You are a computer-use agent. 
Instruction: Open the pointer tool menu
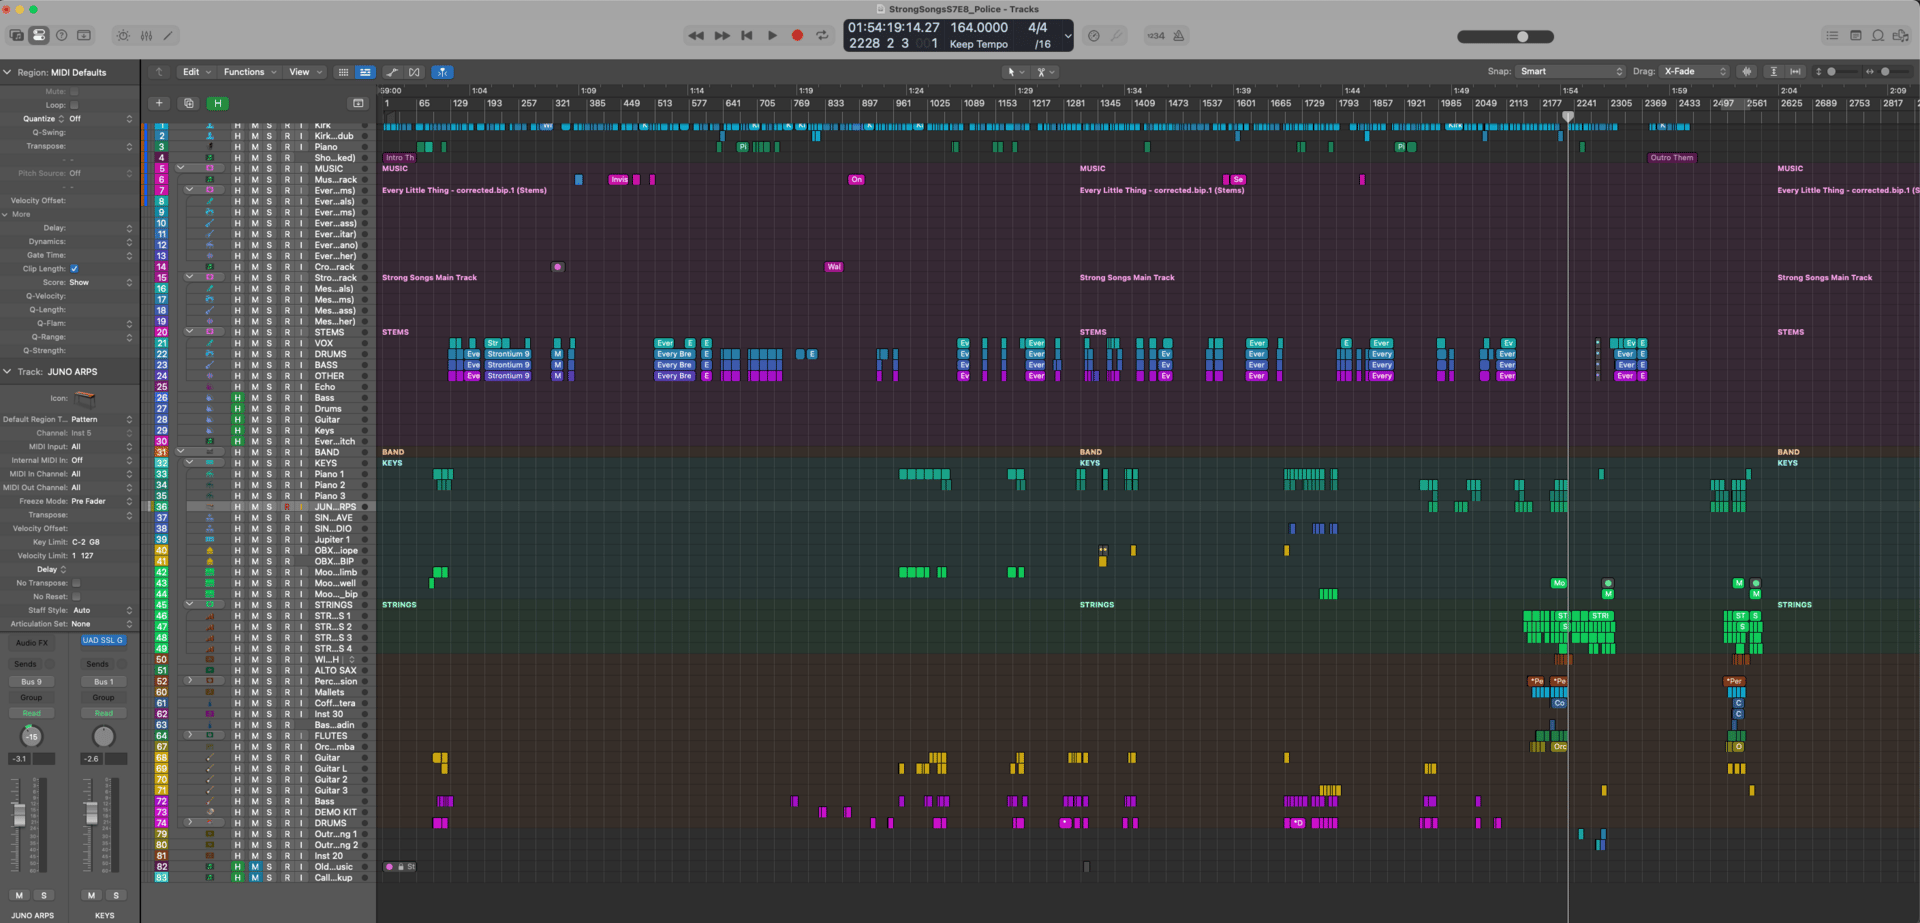(x=1015, y=72)
